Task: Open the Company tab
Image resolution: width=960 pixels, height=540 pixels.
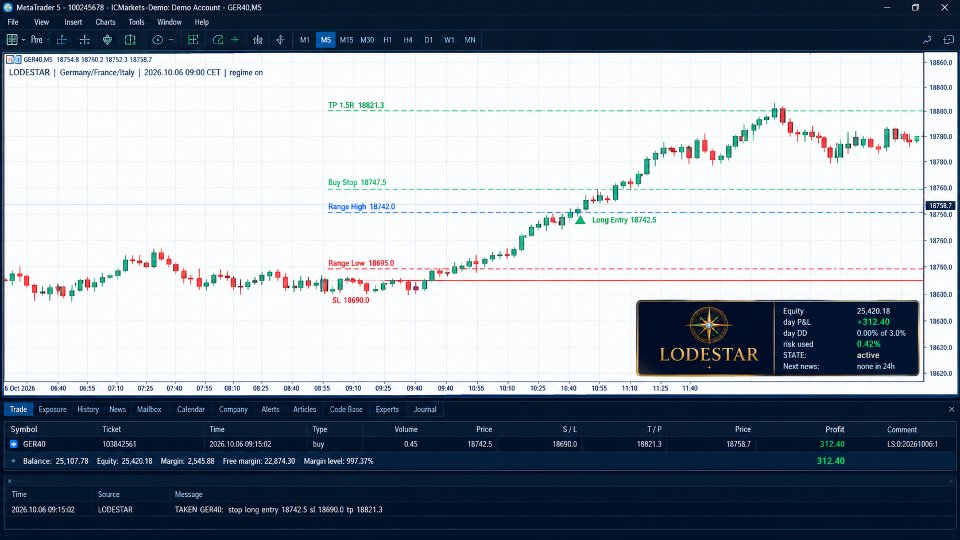Action: coord(233,409)
